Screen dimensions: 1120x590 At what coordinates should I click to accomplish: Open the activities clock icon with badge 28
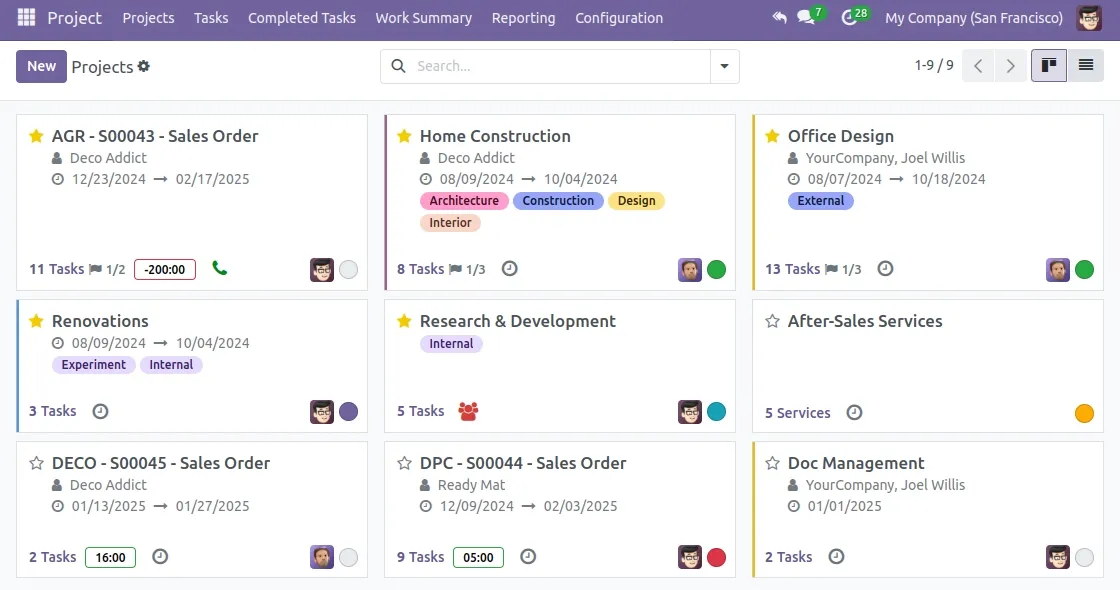(x=850, y=17)
